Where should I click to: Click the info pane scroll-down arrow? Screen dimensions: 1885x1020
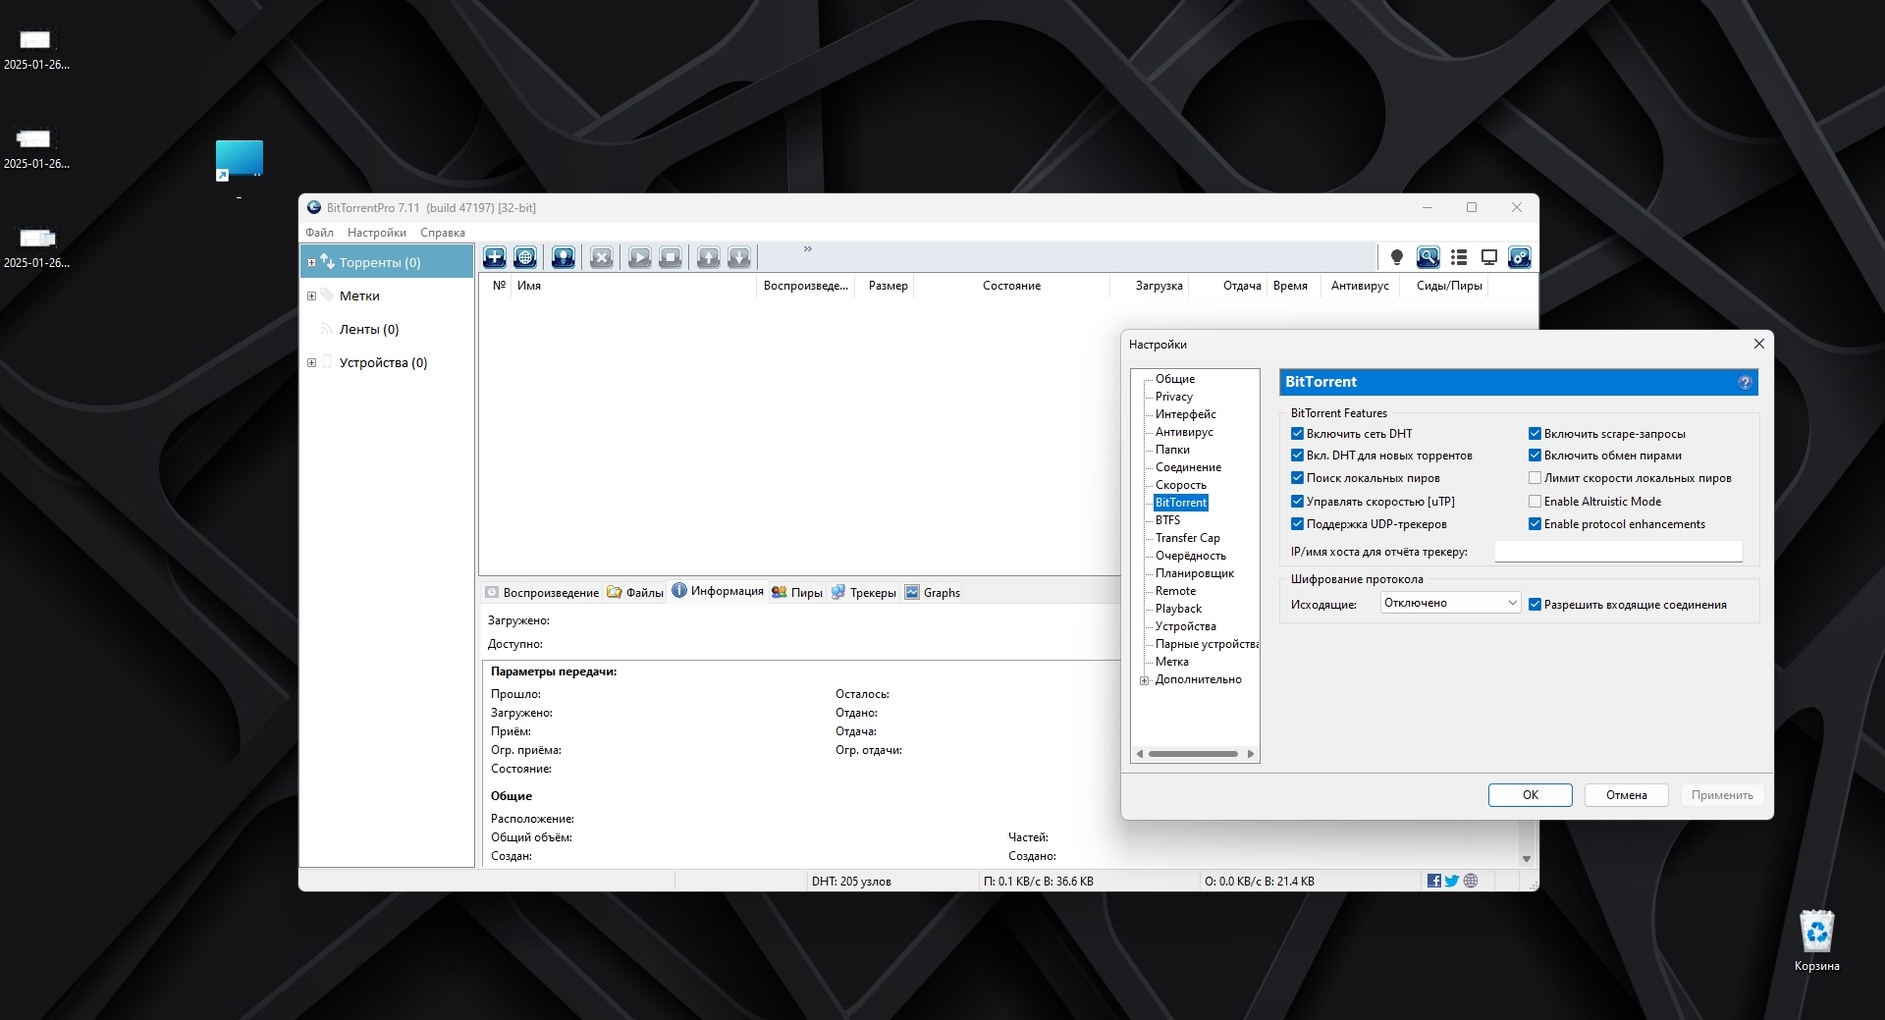coord(1526,859)
